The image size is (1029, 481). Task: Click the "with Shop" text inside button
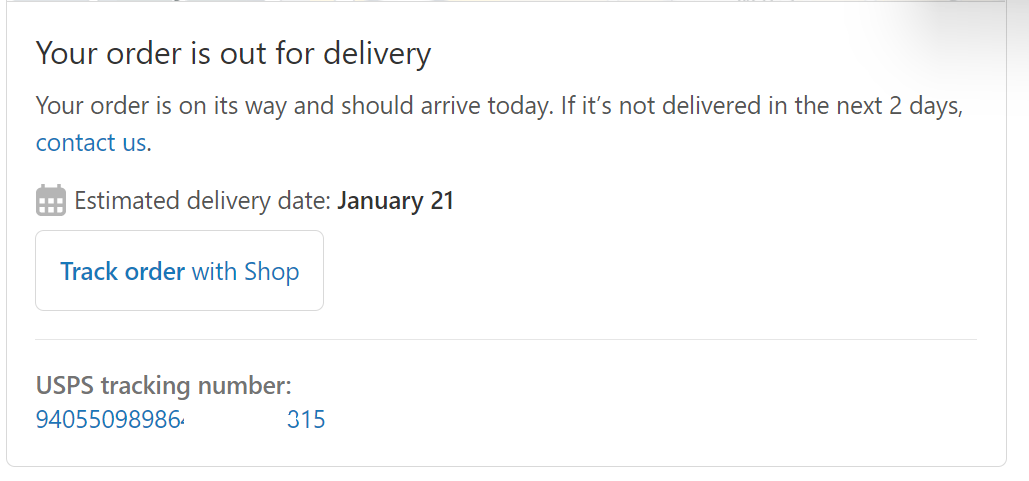tap(245, 271)
